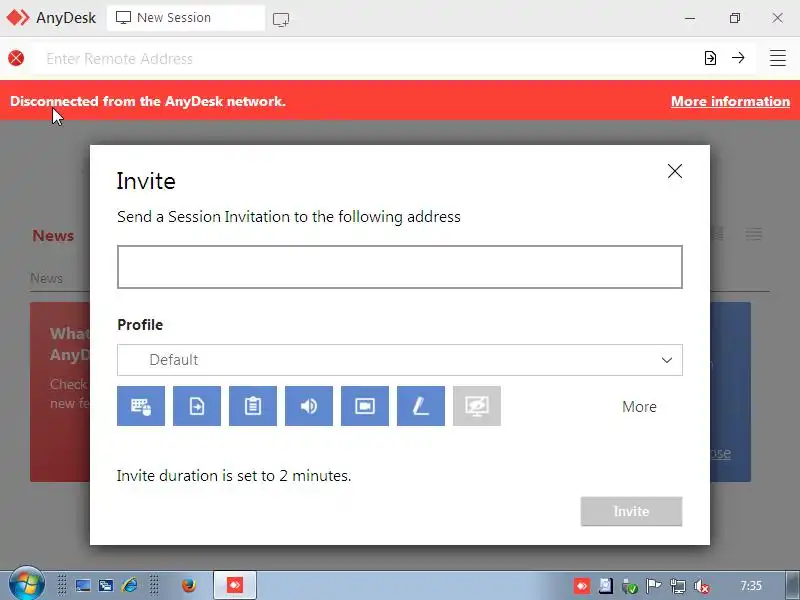
Task: Open the hamburger main menu
Action: [778, 58]
